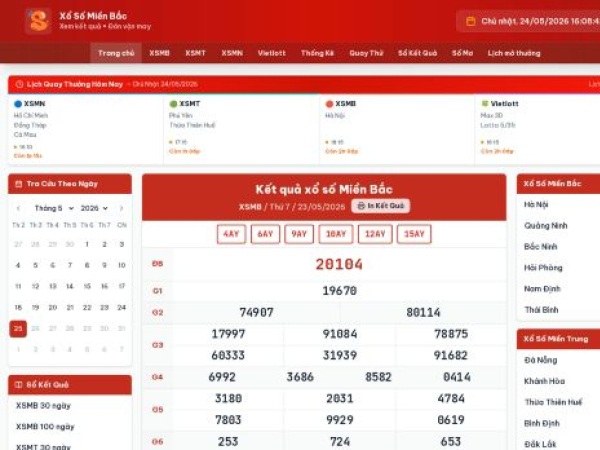
Task: Open Đà Nẵng lottery link
Action: (540, 360)
